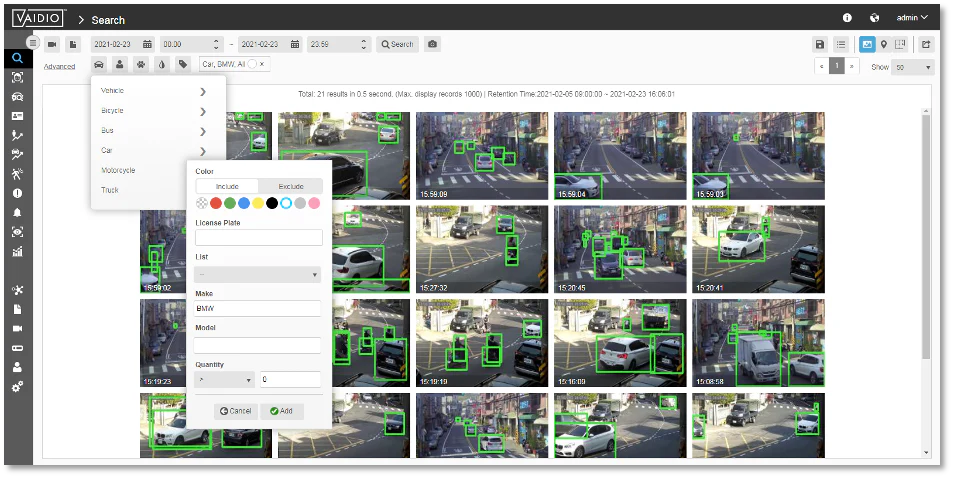Image resolution: width=954 pixels, height=478 pixels.
Task: Choose Motorcycle from the vehicle type menu
Action: (118, 170)
